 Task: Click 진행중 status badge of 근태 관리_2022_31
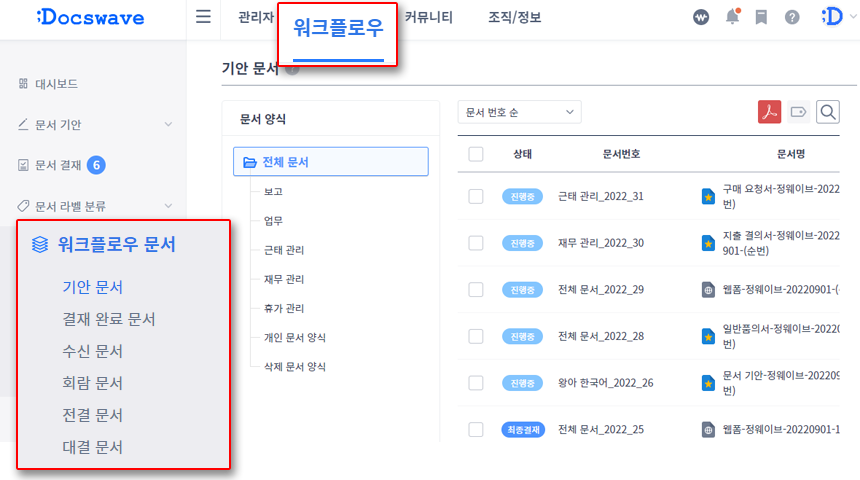522,196
